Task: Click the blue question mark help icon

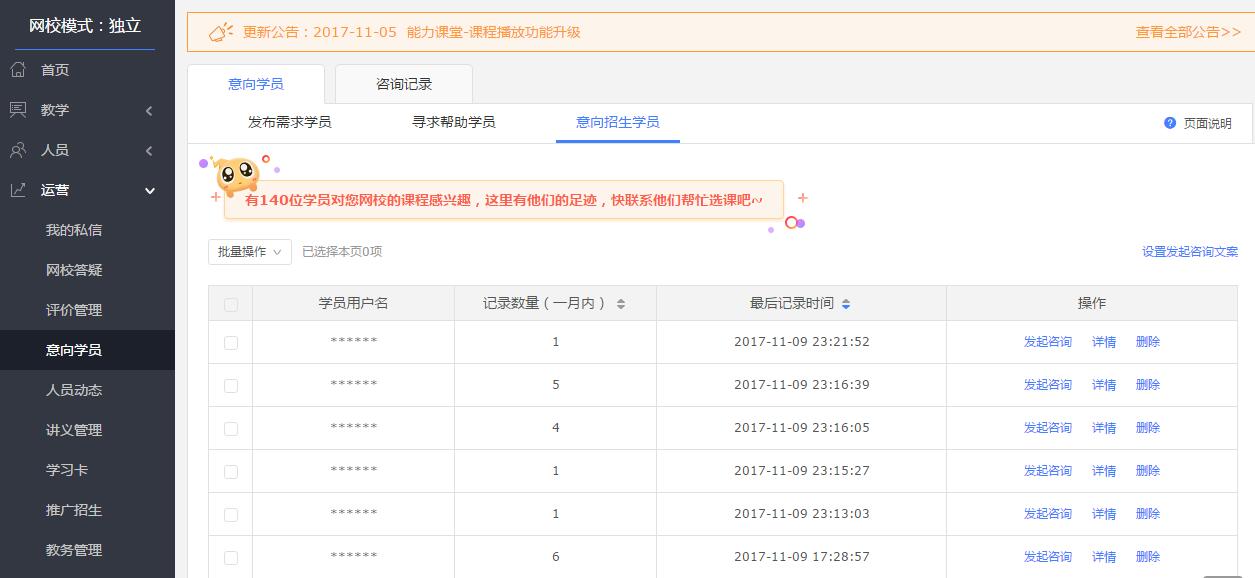Action: [x=1170, y=123]
